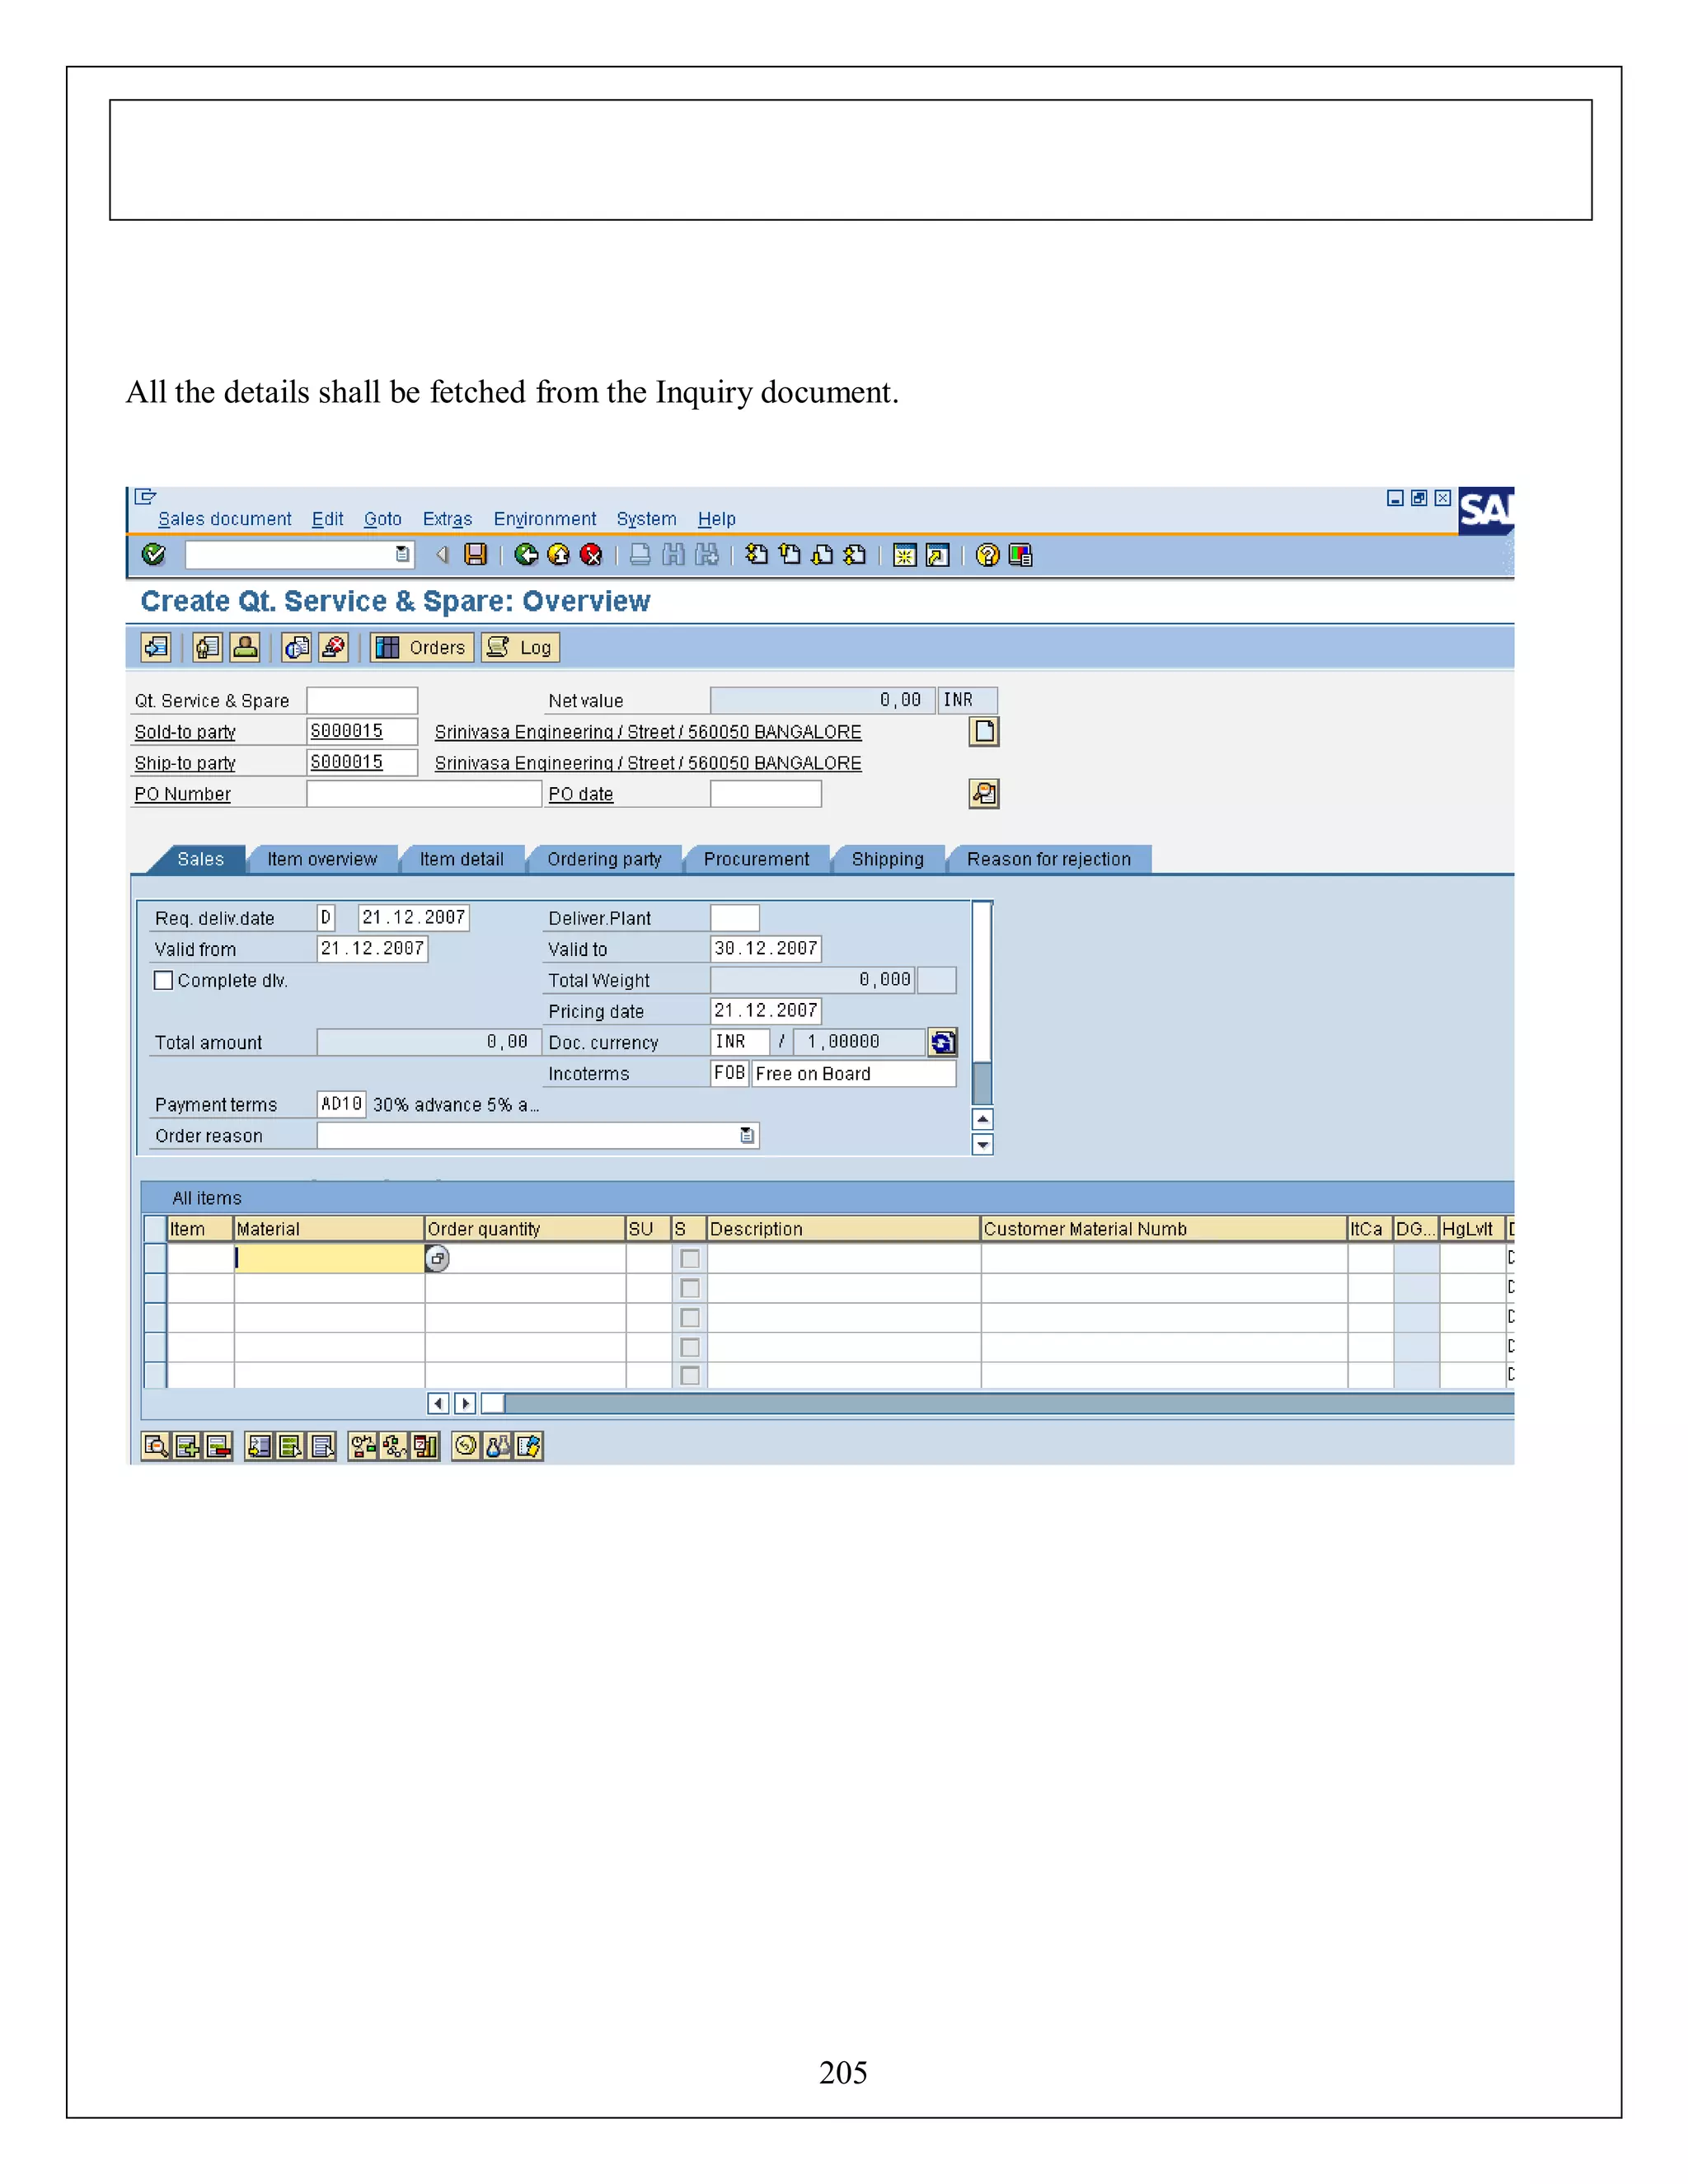Click the Save floppy disk icon
This screenshot has width=1688, height=2184.
tap(476, 555)
